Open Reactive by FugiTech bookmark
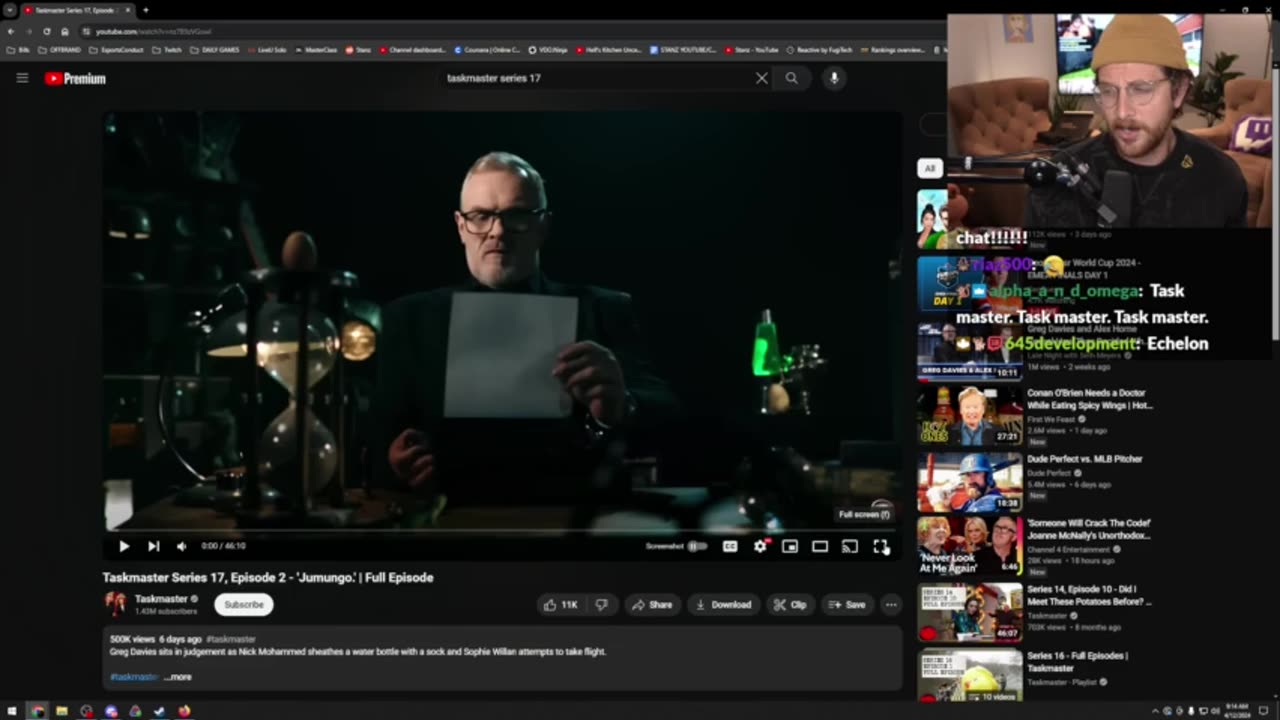Screen dimensions: 1280x720 [819, 49]
